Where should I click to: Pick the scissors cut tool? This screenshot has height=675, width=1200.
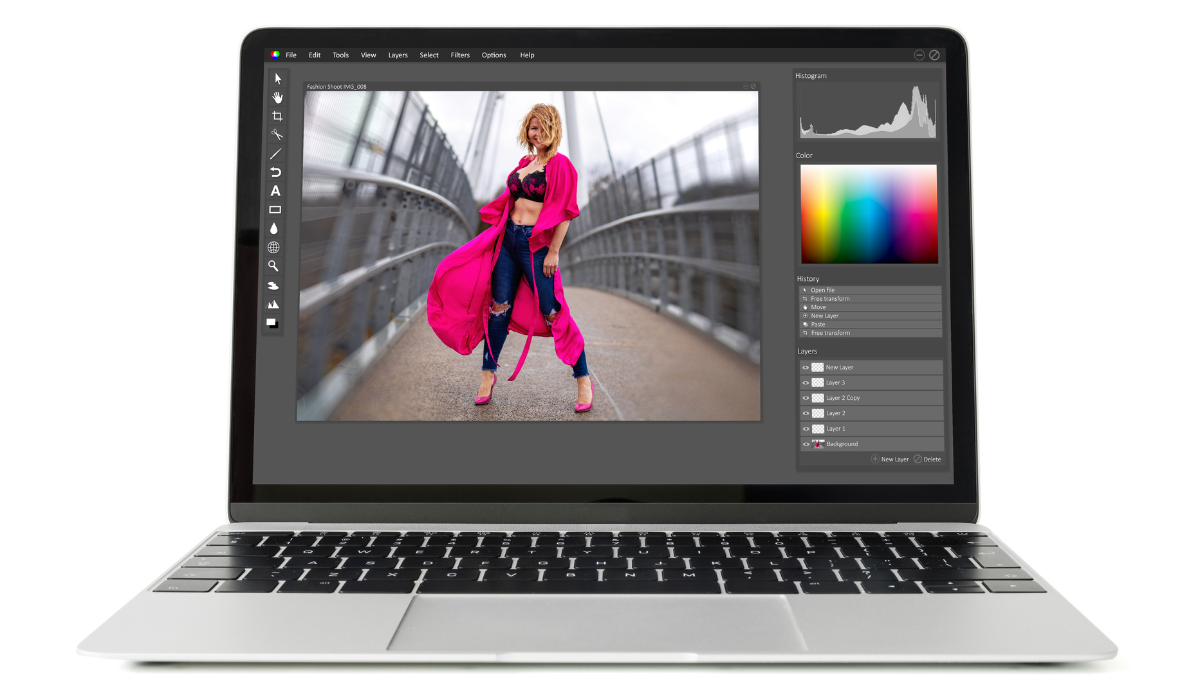click(276, 135)
